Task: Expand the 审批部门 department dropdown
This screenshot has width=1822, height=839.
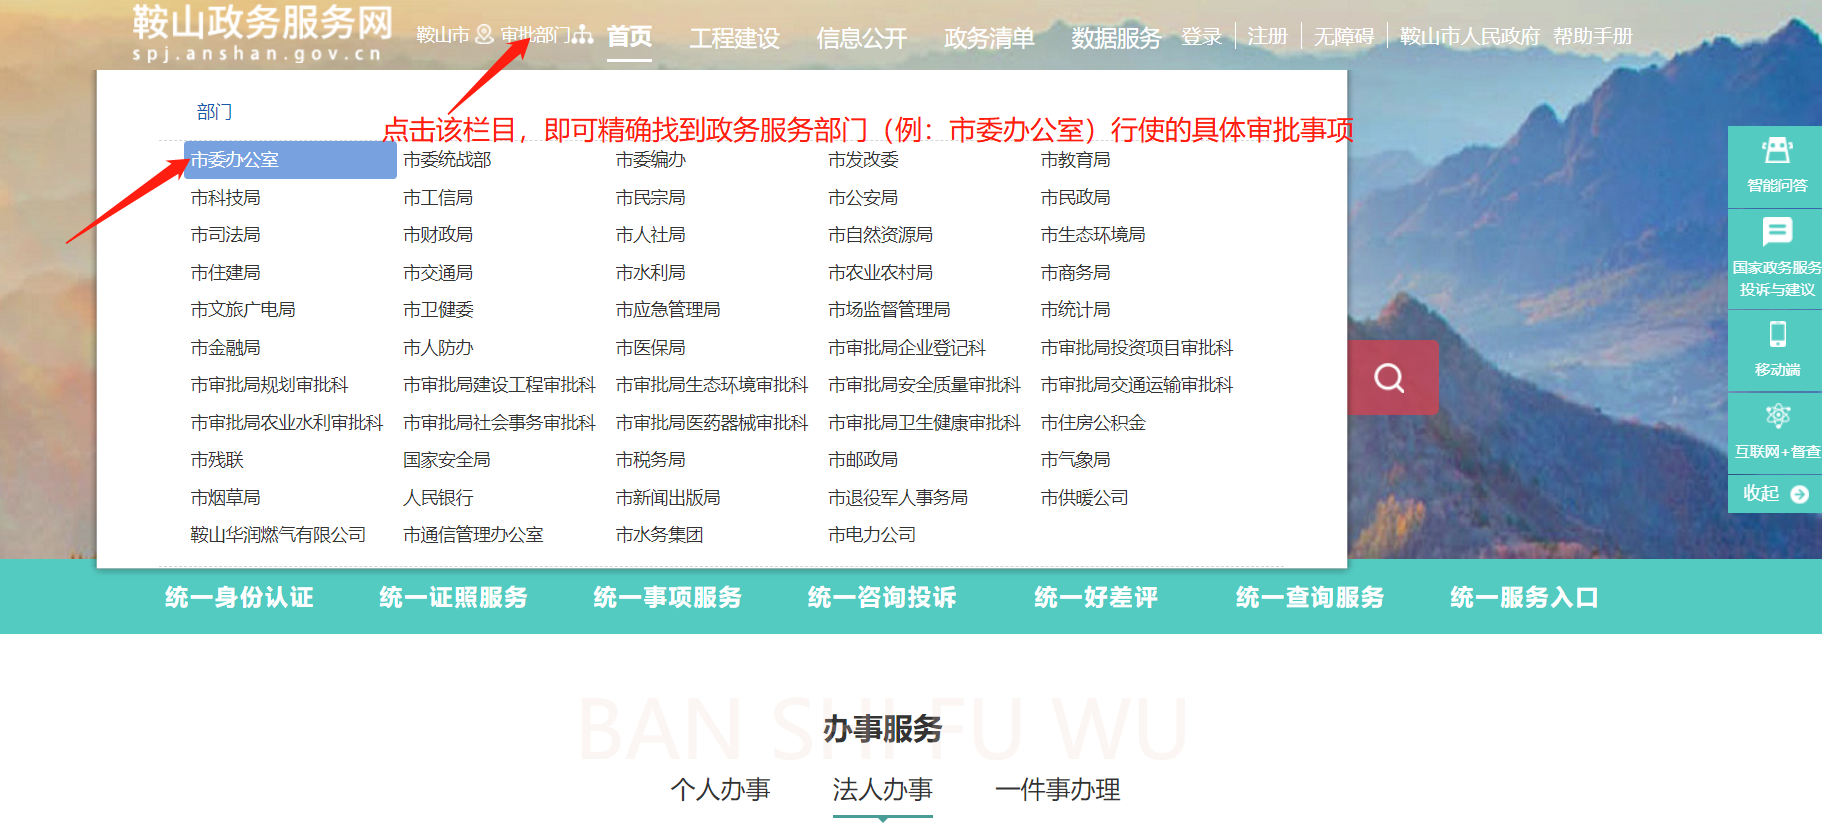Action: coord(546,36)
